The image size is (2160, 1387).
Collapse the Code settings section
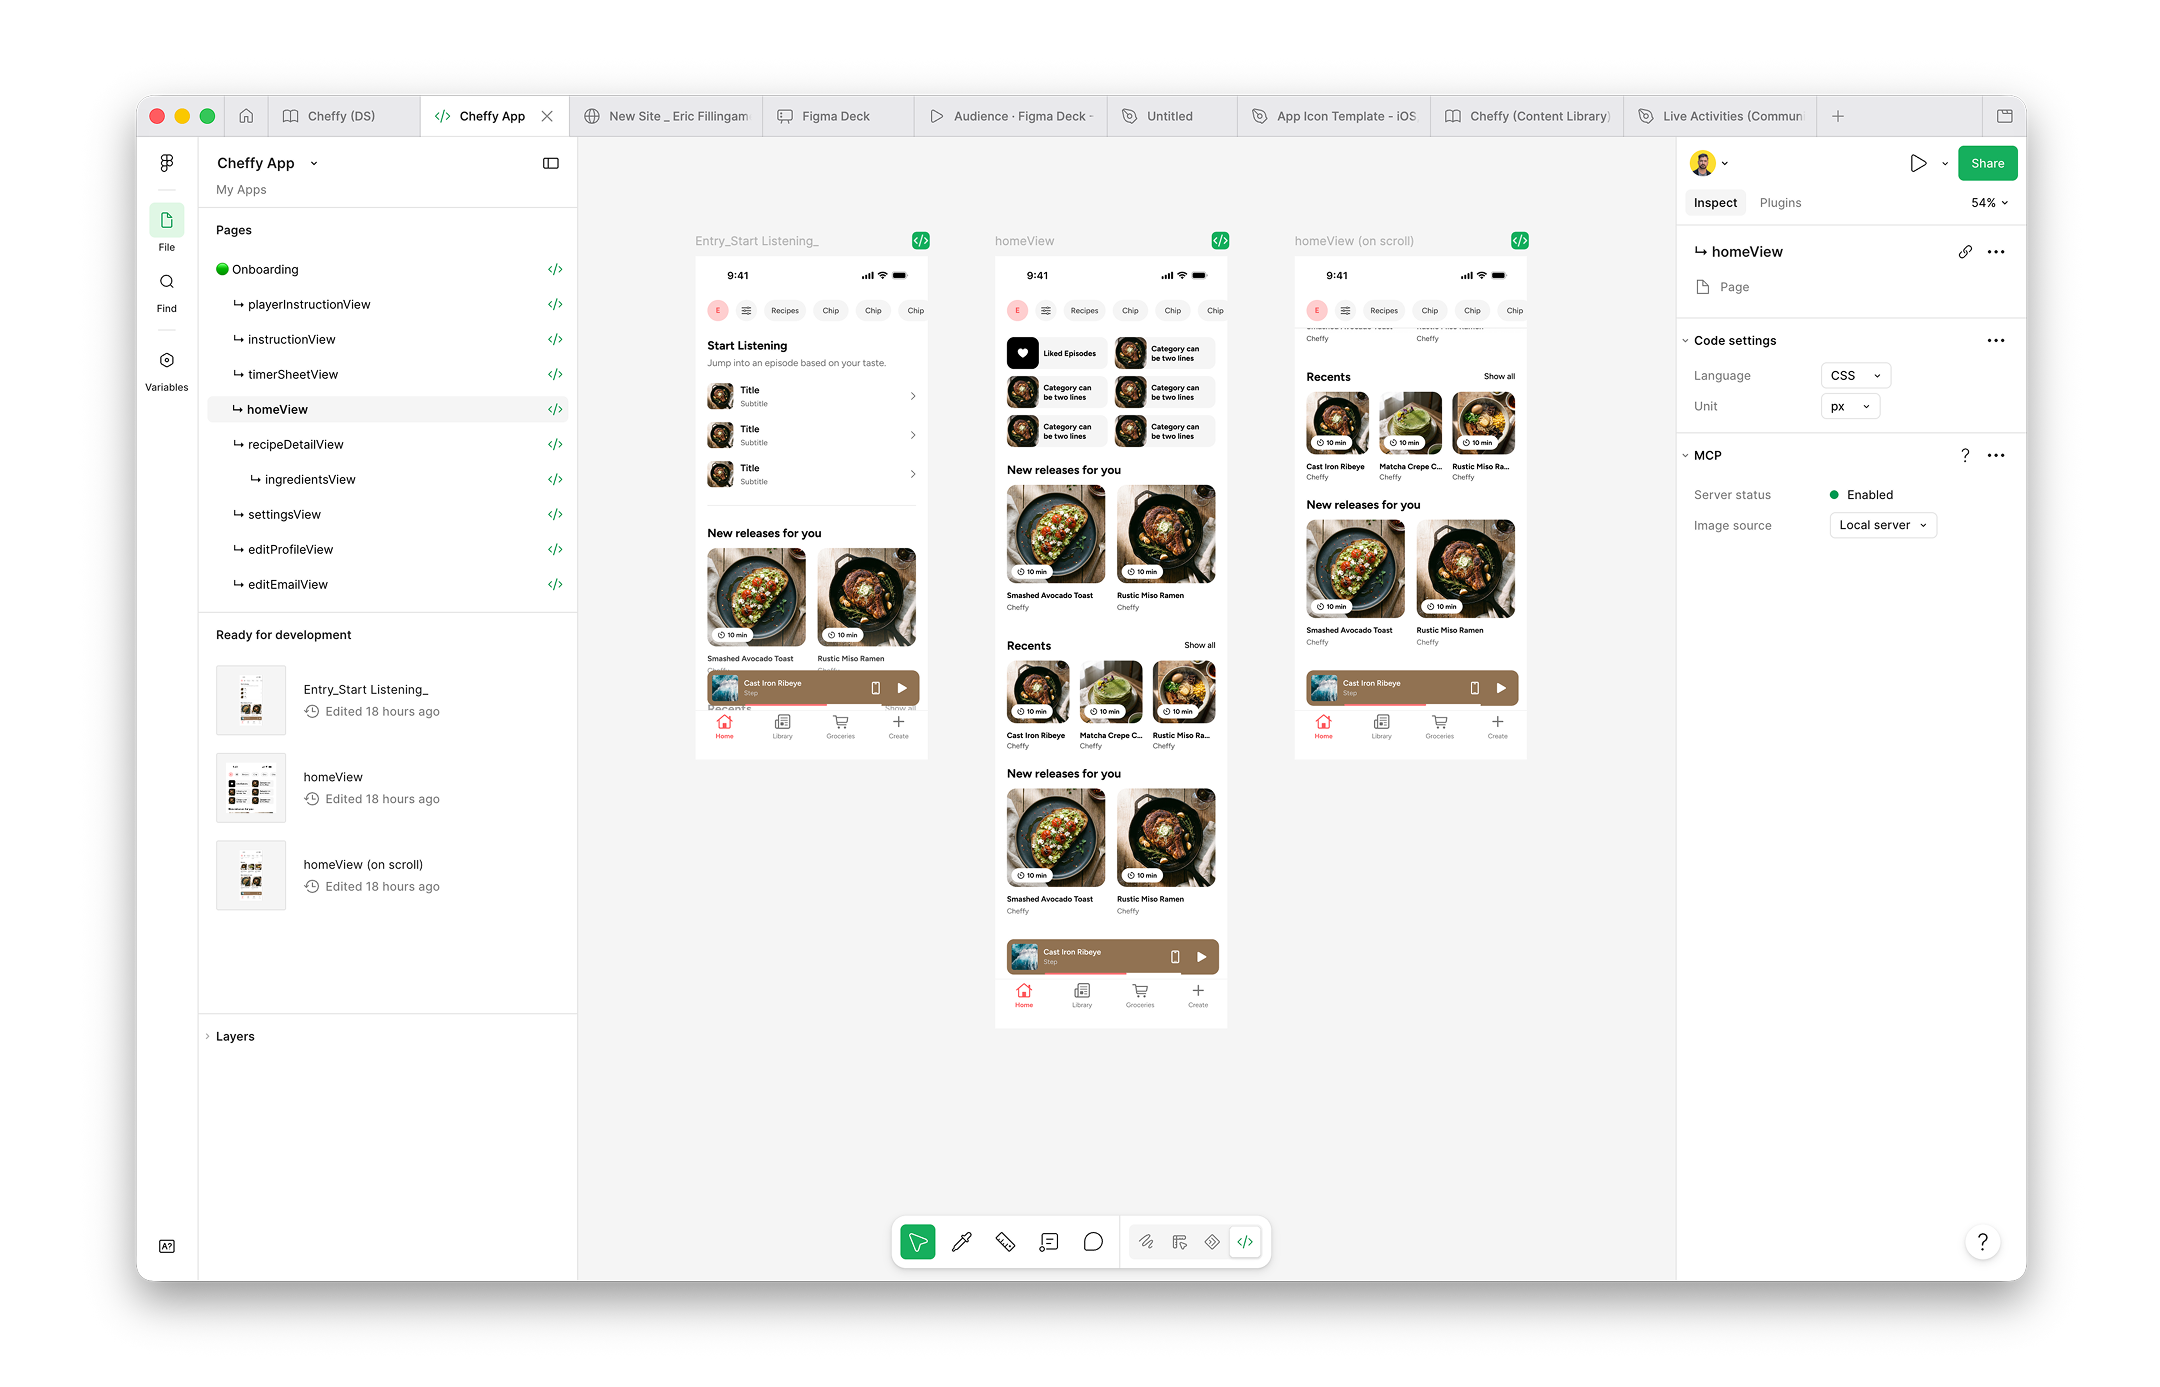pyautogui.click(x=1685, y=341)
